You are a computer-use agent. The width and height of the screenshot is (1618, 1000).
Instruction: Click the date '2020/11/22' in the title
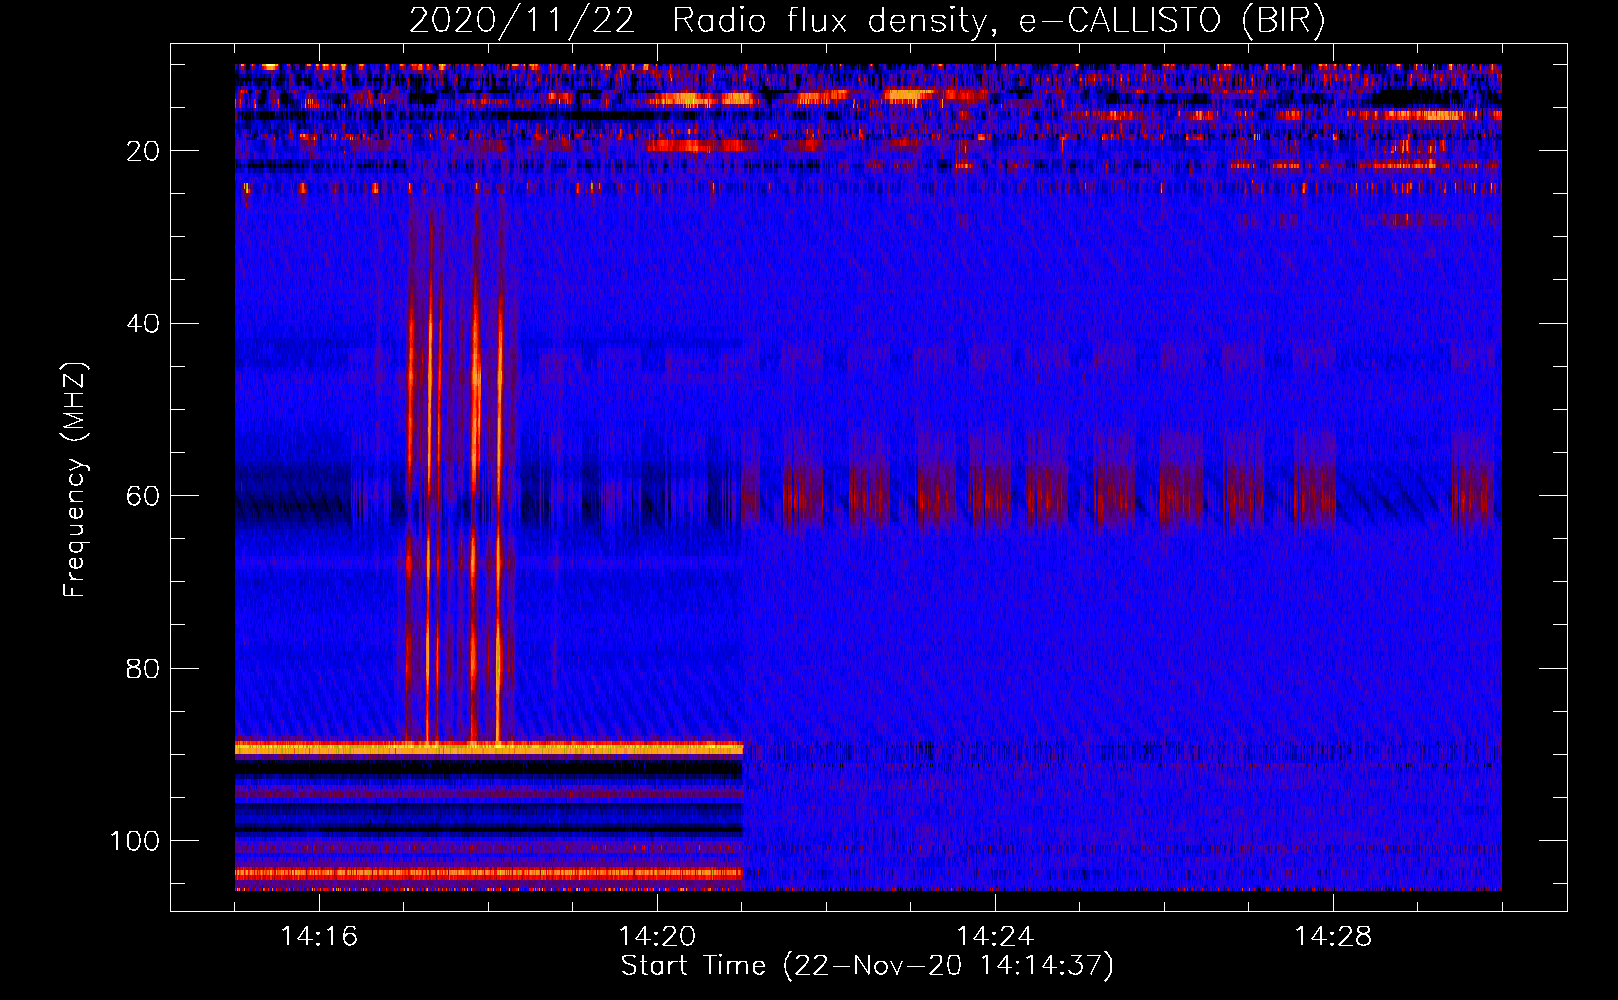[x=522, y=21]
